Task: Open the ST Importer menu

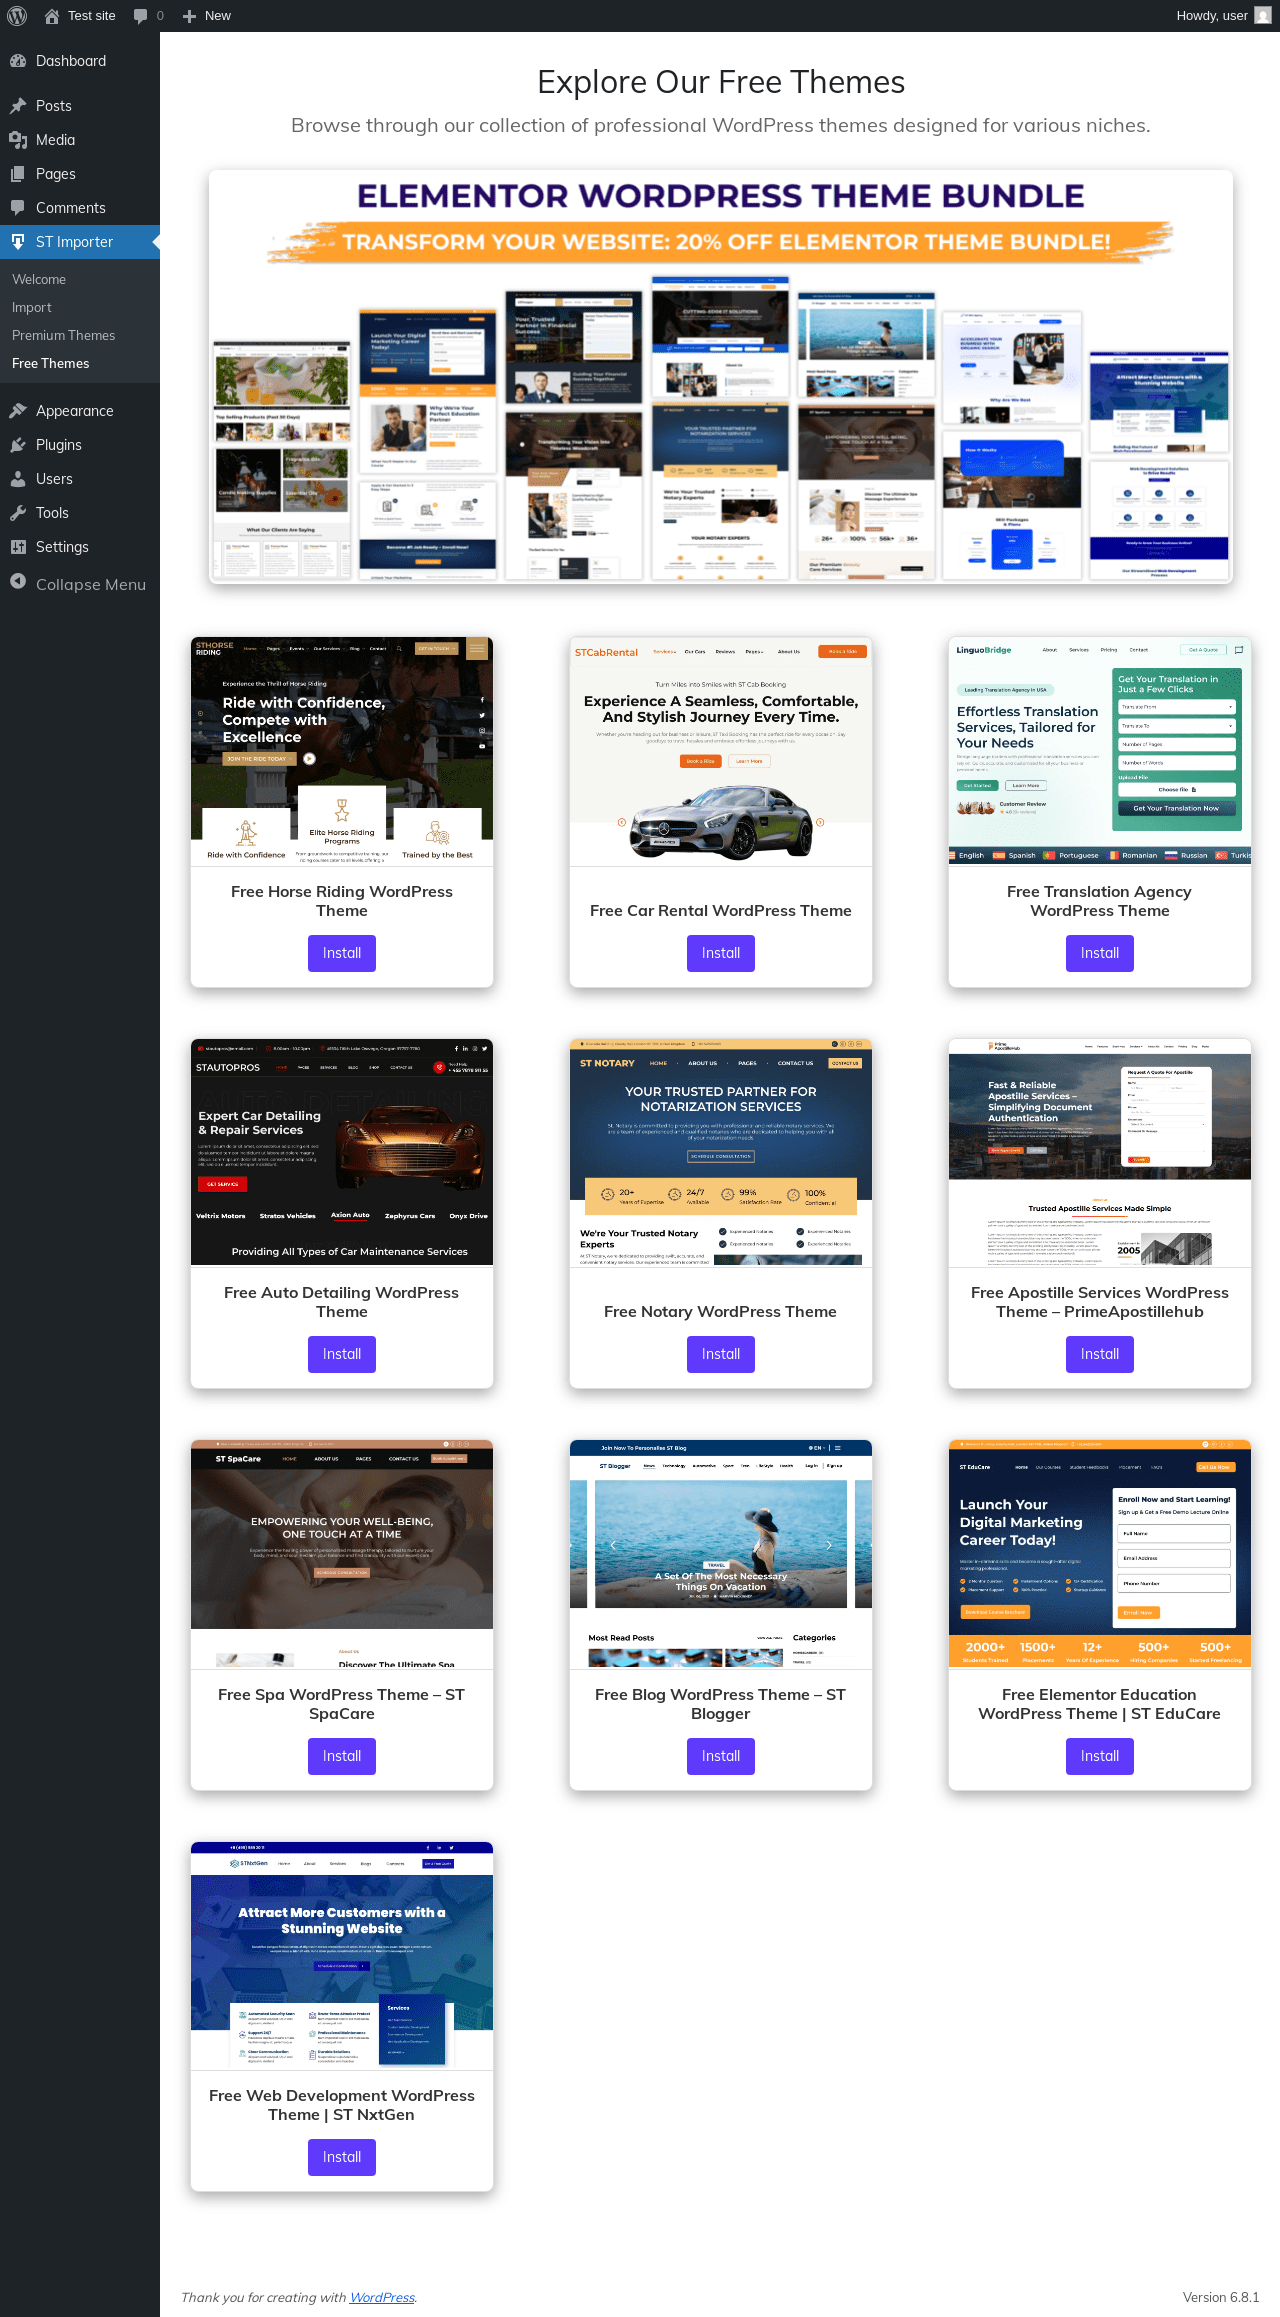Action: pyautogui.click(x=80, y=242)
